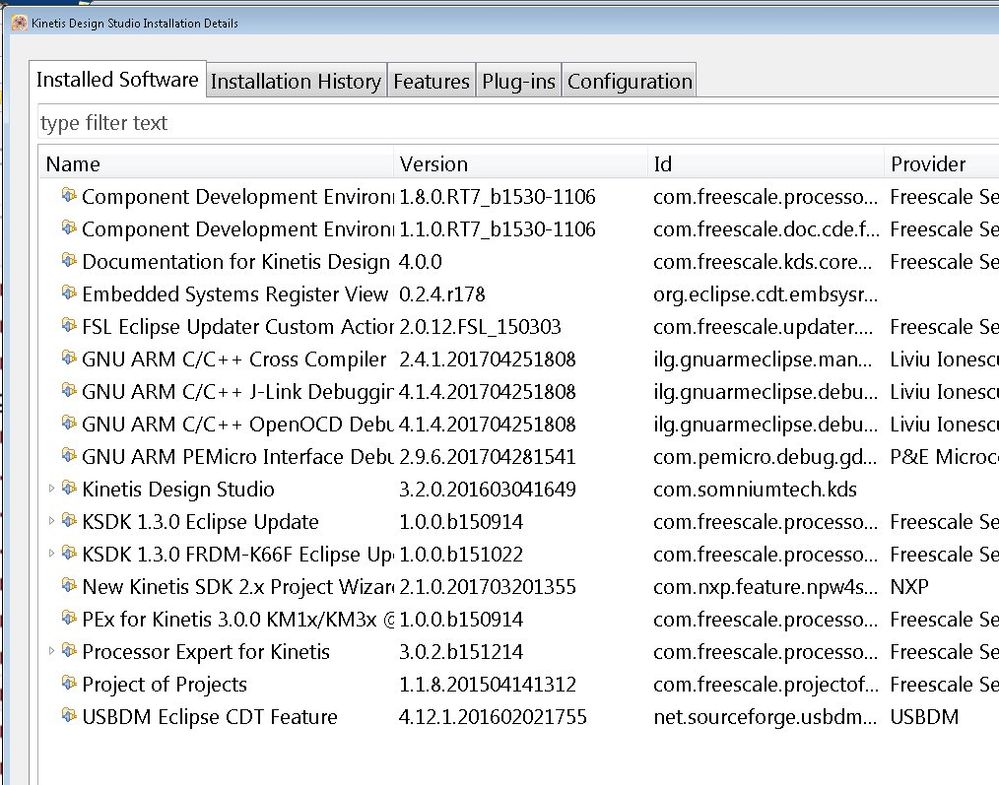Click version 0.2.4.r178 cell
The image size is (999, 785).
click(x=442, y=294)
